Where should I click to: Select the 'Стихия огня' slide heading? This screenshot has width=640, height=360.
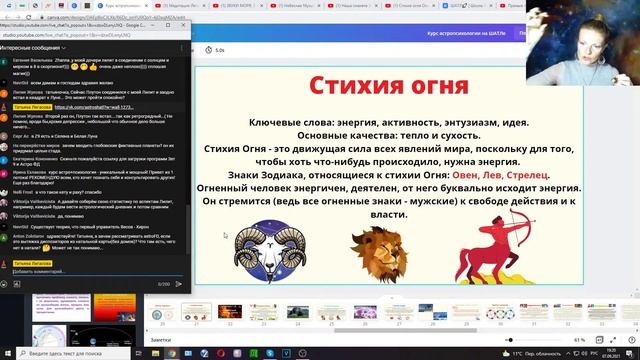click(x=389, y=85)
